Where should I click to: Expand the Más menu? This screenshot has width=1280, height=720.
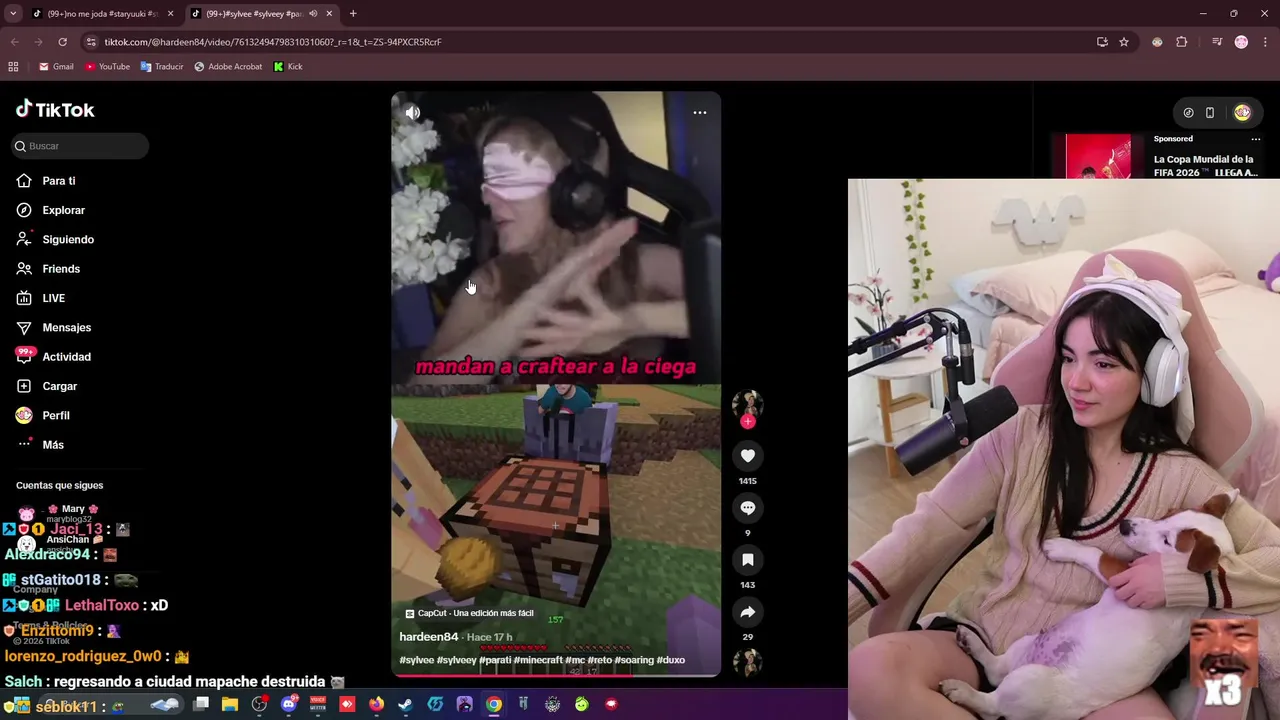[x=52, y=445]
